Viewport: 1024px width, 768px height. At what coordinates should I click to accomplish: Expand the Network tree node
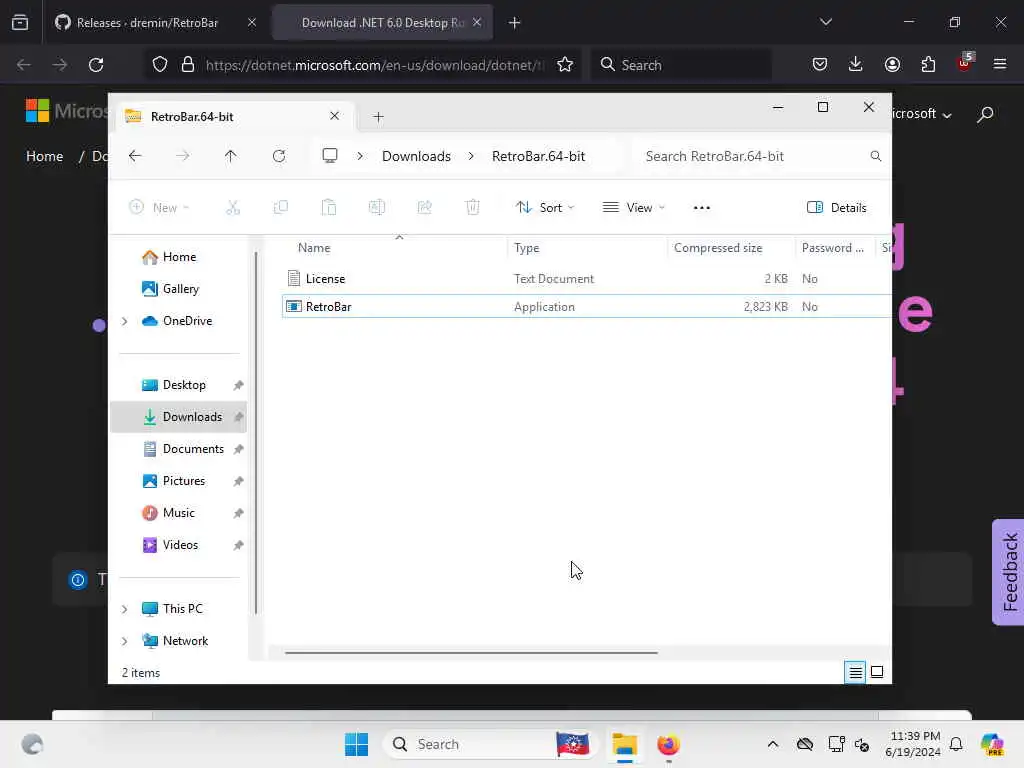124,641
